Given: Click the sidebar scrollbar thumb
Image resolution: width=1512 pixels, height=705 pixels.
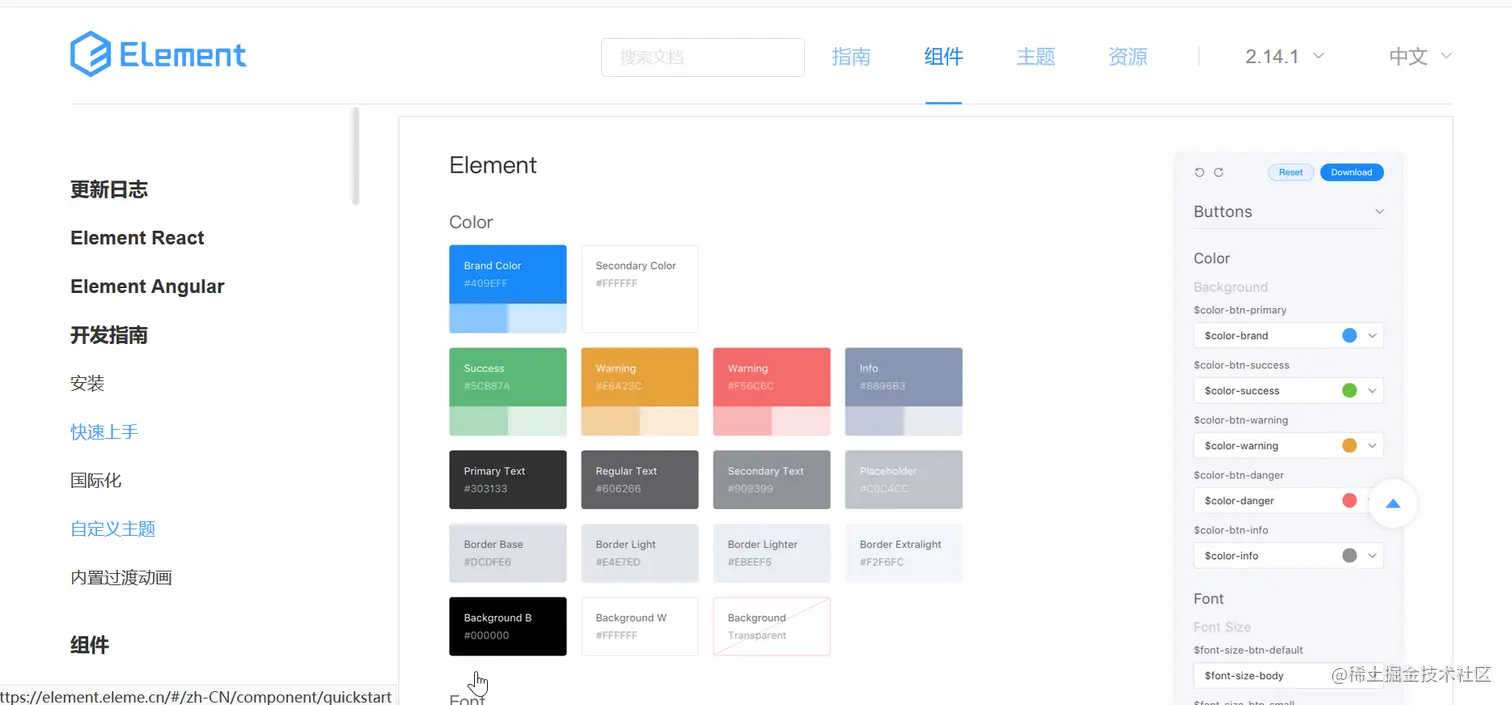Looking at the screenshot, I should pos(355,156).
